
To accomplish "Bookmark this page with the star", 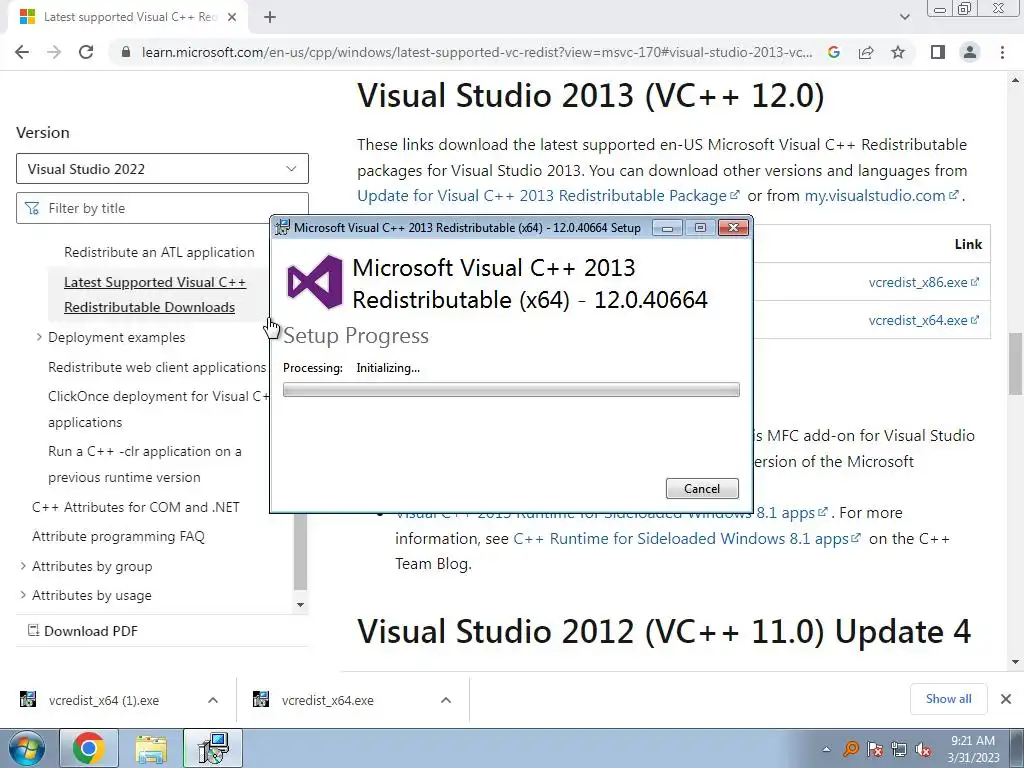I will coord(898,52).
